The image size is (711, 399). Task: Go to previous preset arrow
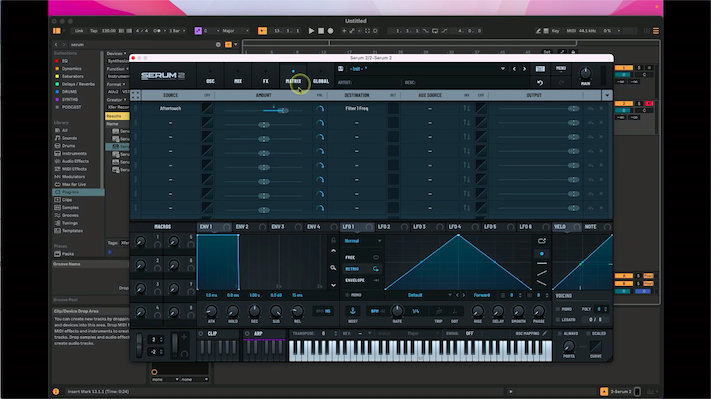pos(514,69)
